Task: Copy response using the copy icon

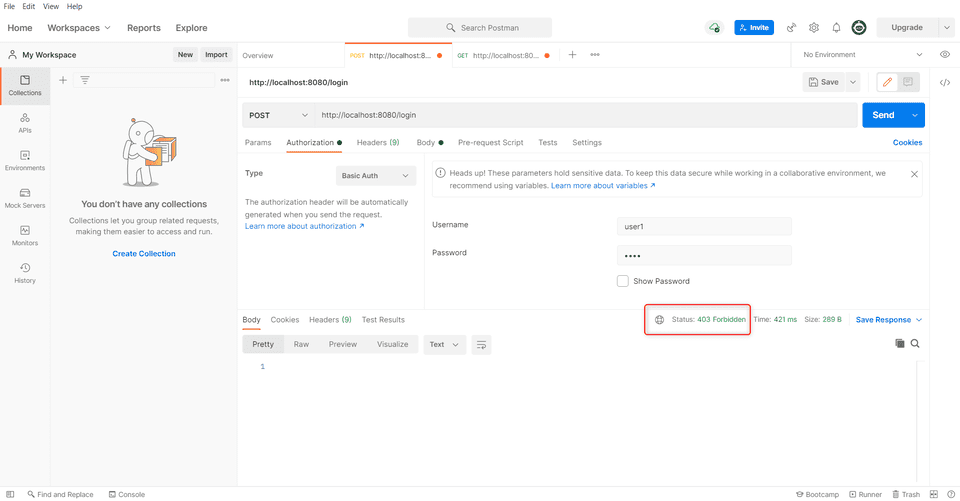Action: (x=899, y=343)
